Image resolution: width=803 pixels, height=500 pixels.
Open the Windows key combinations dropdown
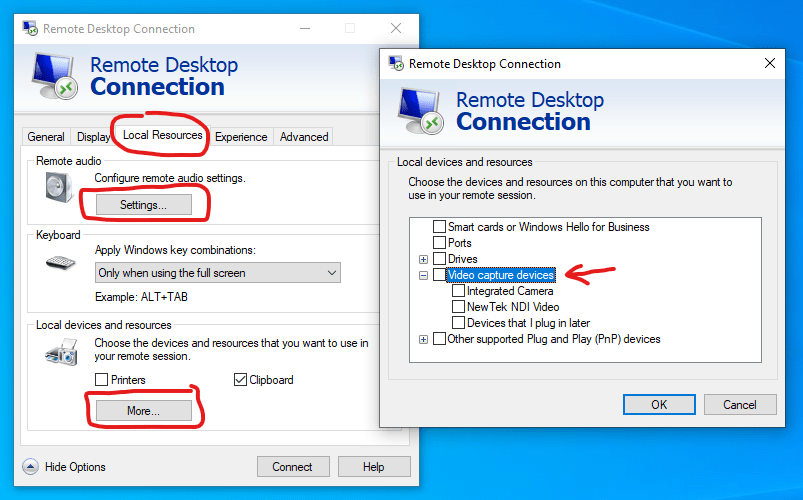click(x=218, y=273)
